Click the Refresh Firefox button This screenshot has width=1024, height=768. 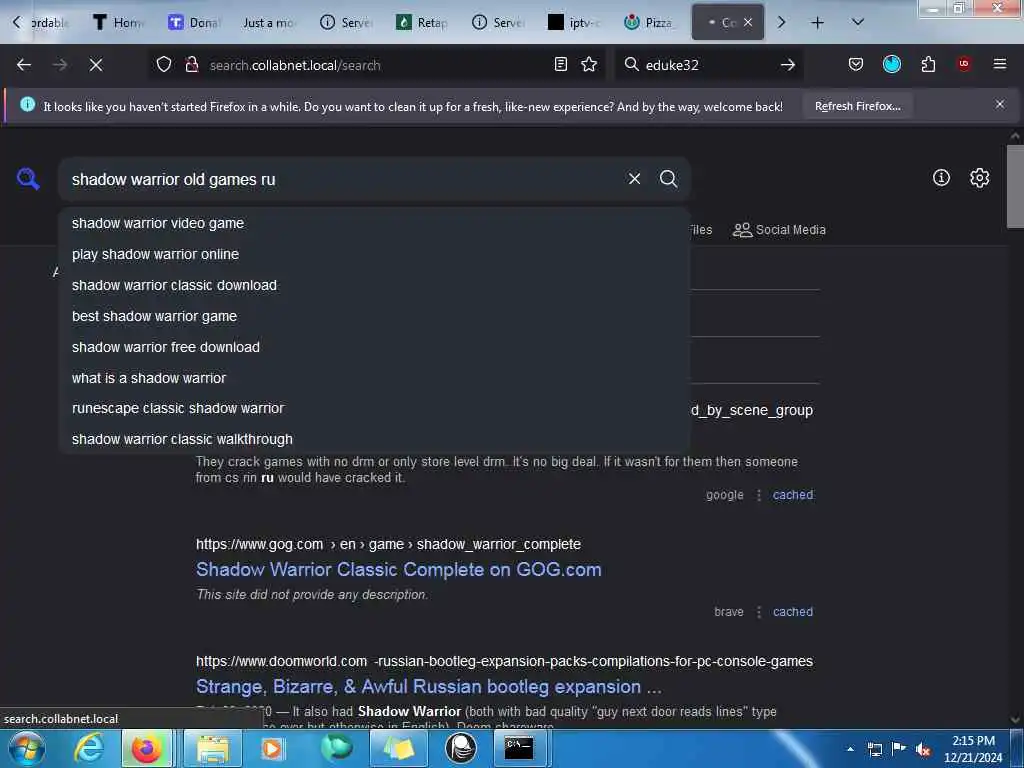pos(857,106)
